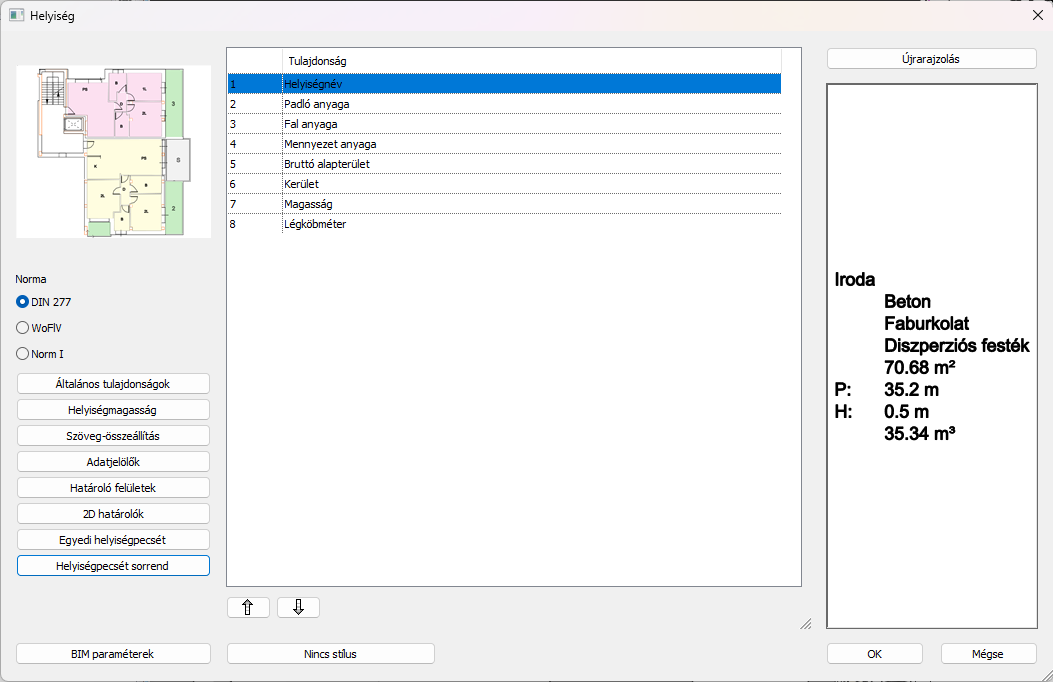This screenshot has height=682, width=1053.
Task: Choose the Norm I radio button
Action: (23, 353)
